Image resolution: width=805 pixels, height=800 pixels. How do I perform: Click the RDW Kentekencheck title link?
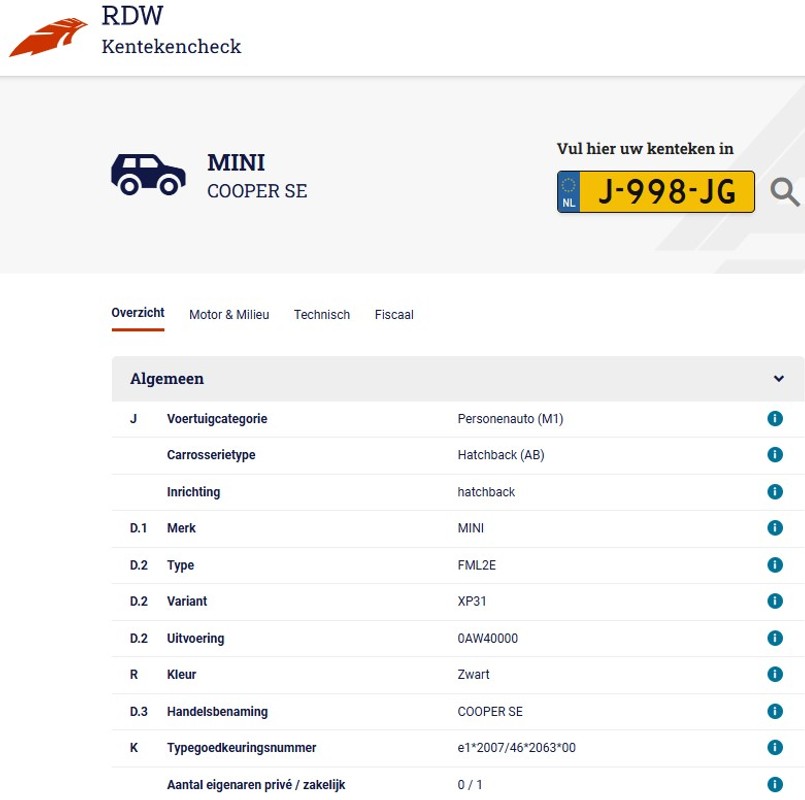(171, 30)
